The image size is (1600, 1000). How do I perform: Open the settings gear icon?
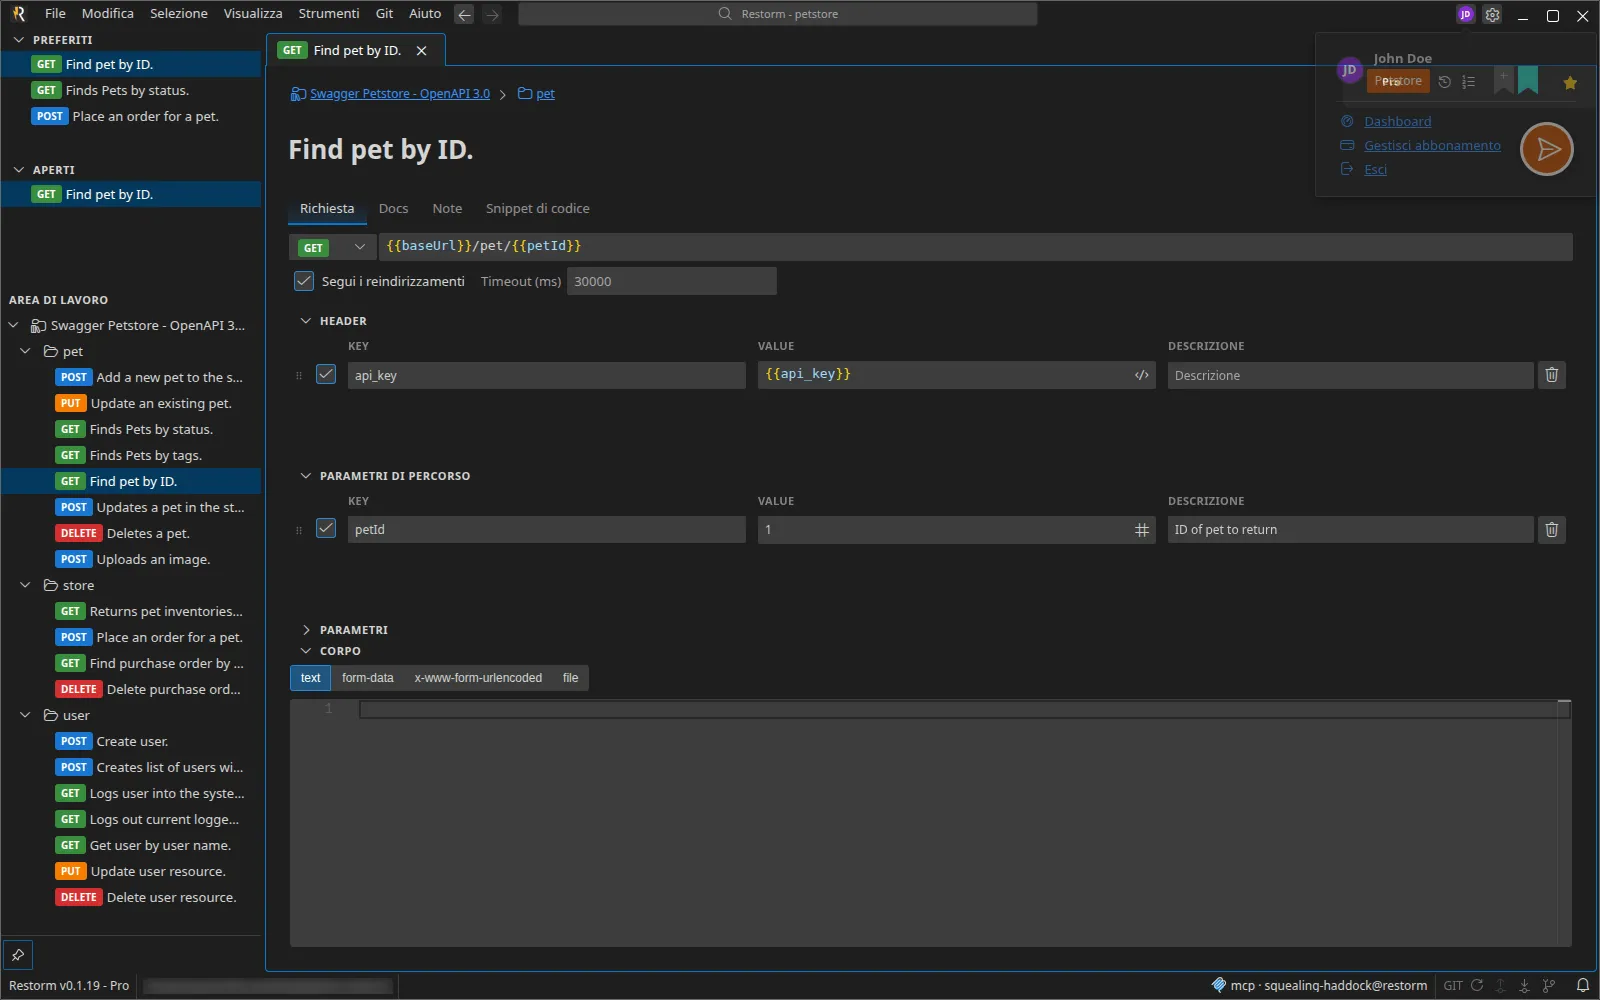click(x=1492, y=15)
